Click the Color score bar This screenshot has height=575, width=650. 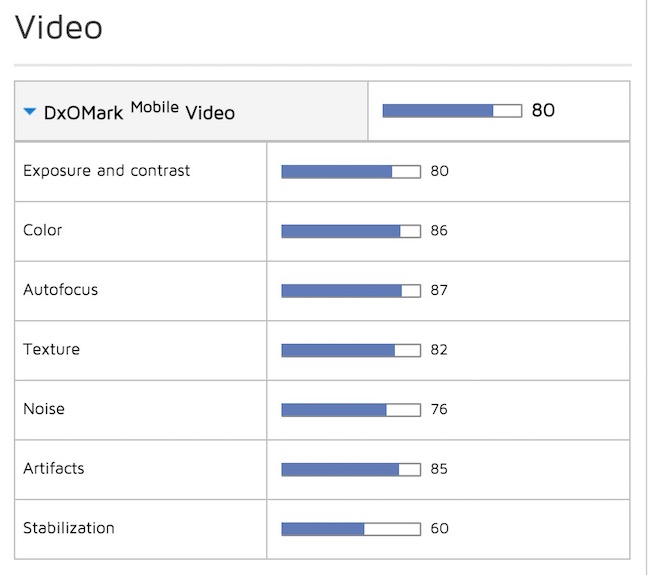[351, 231]
